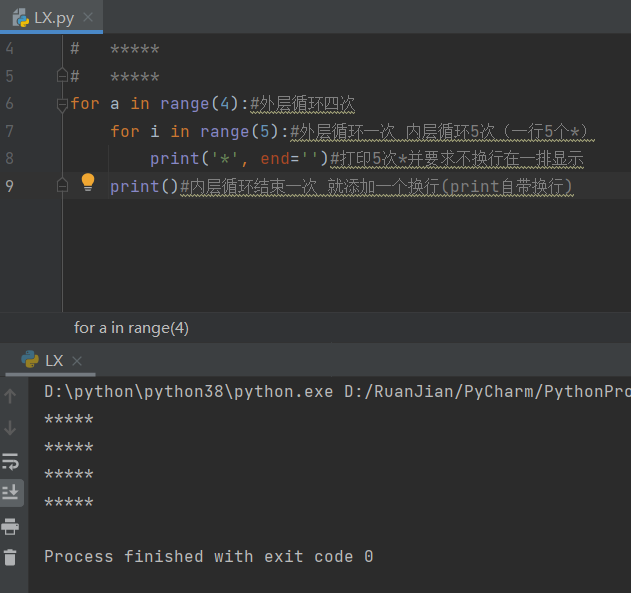Toggle scroll to end in Run console
This screenshot has height=593, width=631.
point(11,492)
